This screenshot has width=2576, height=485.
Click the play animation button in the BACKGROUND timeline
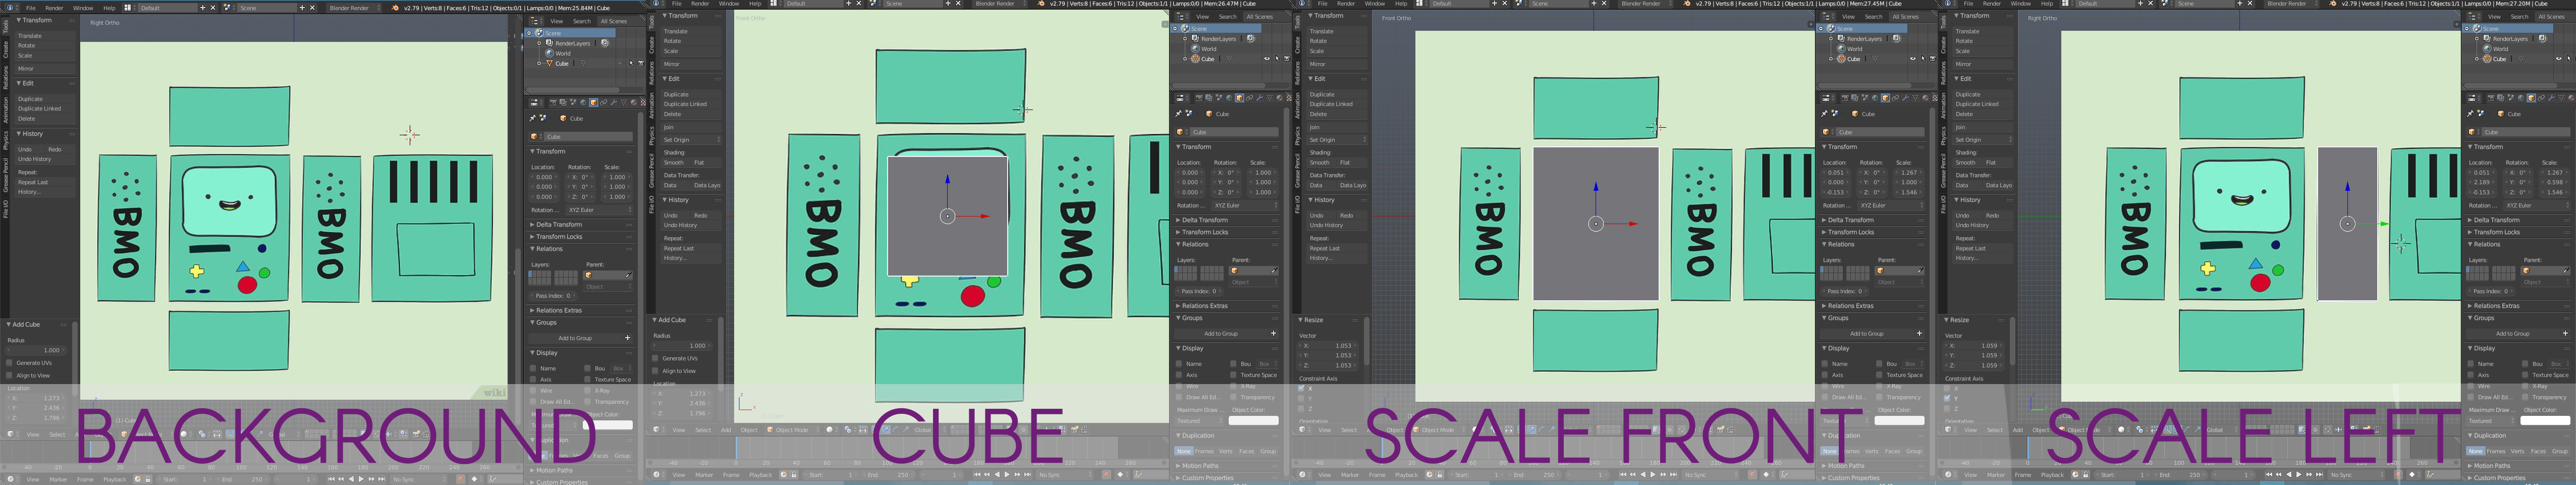[x=361, y=479]
